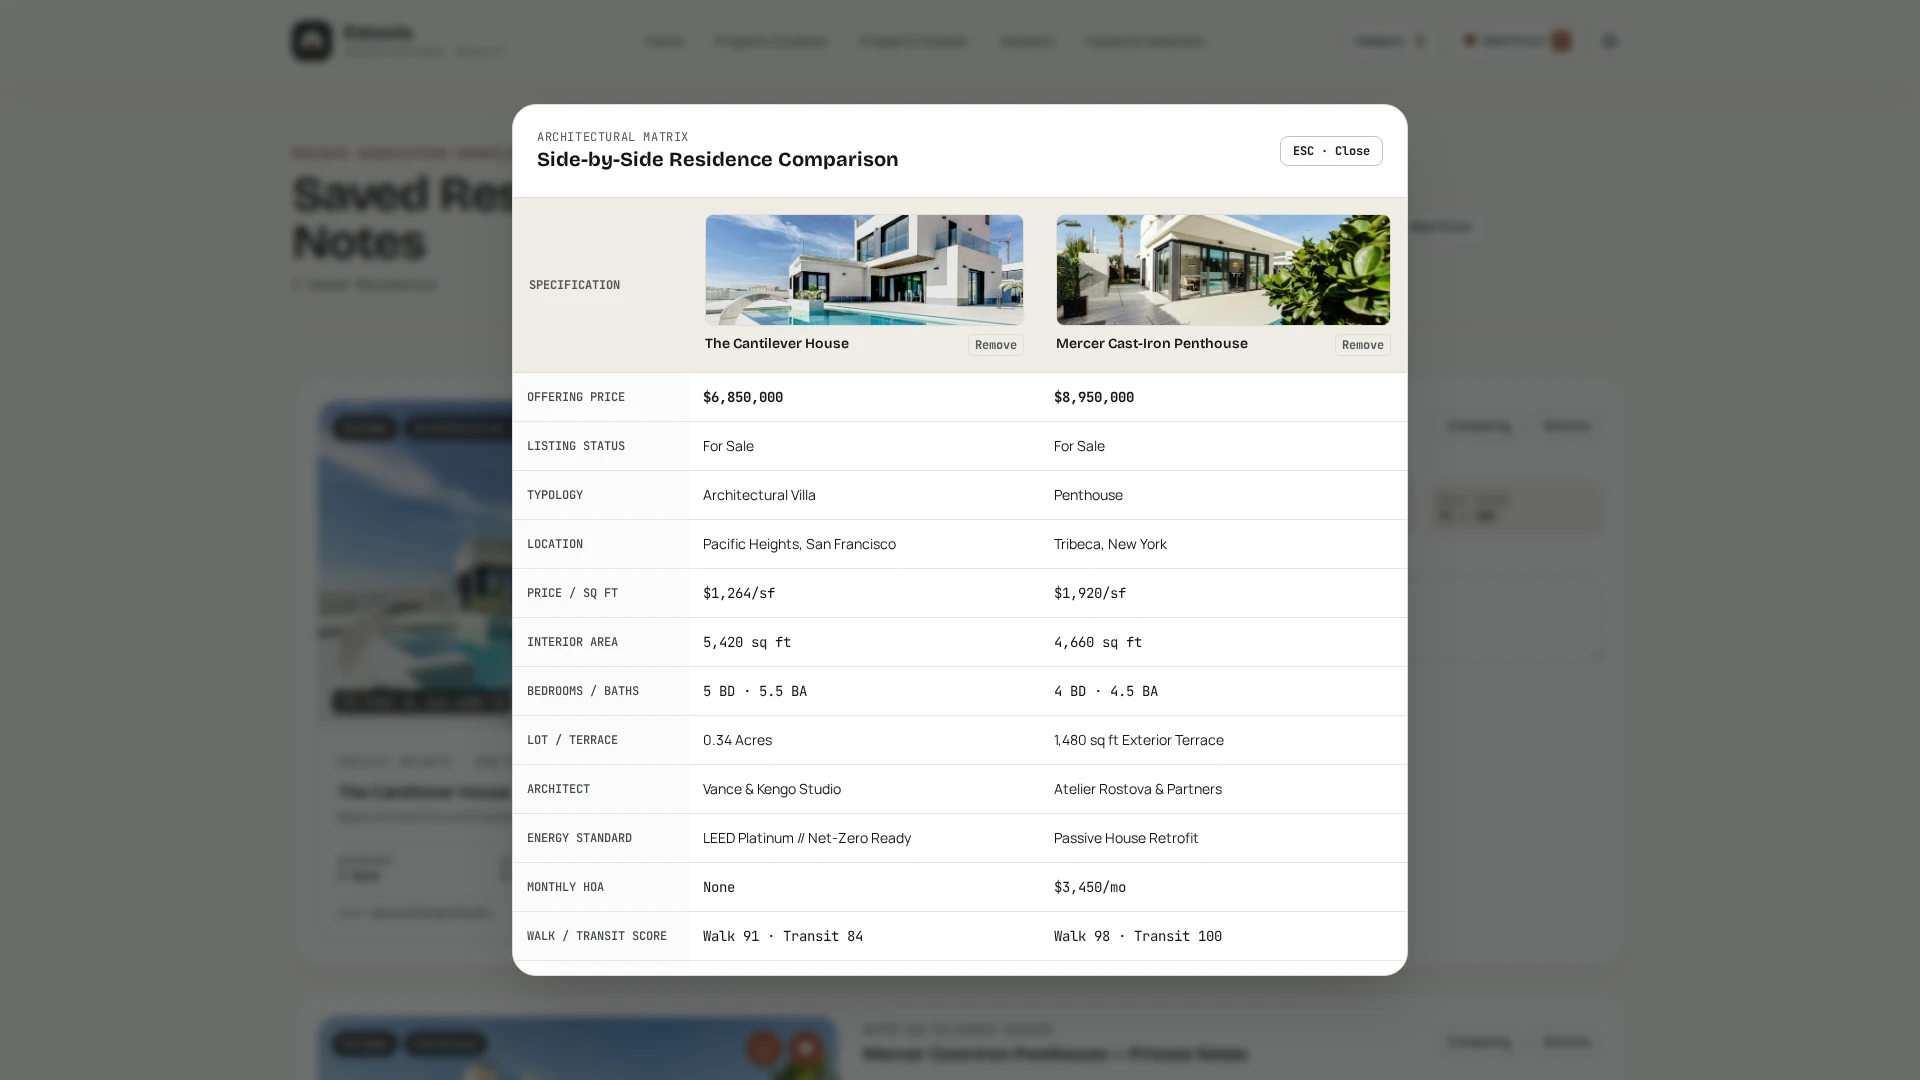
Task: Select 'Pacific Heights, San Francisco' location
Action: (799, 544)
